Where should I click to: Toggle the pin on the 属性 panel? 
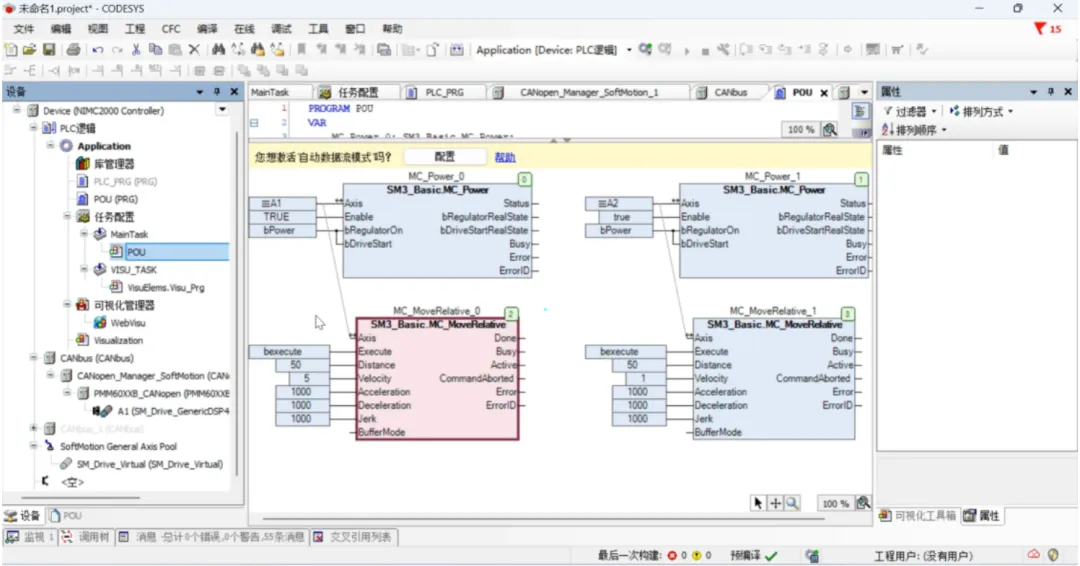pyautogui.click(x=1051, y=92)
